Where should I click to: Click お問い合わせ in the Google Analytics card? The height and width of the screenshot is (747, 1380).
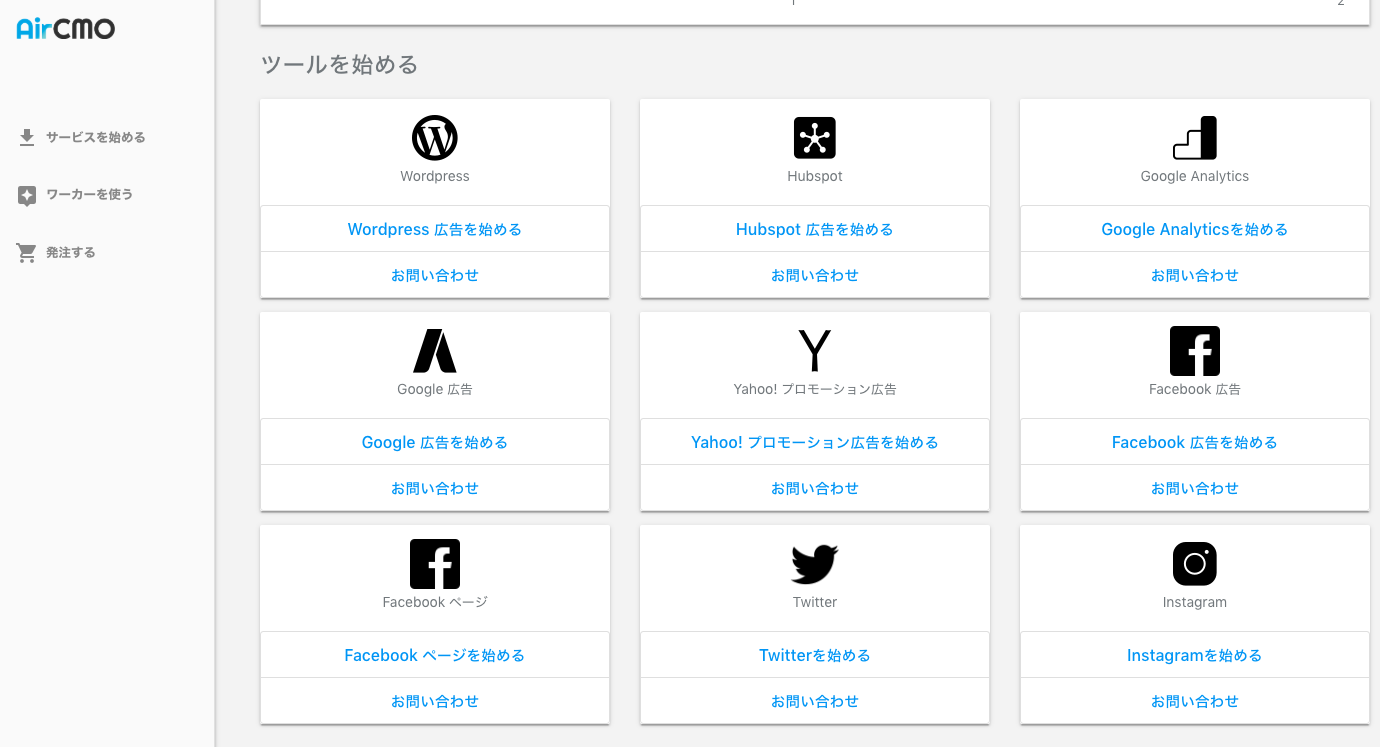[1195, 275]
